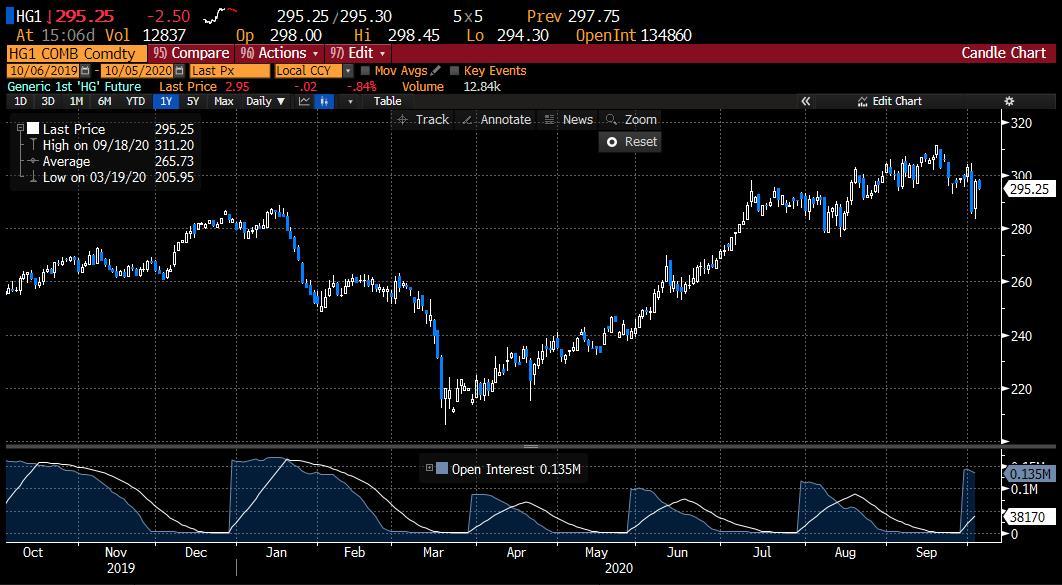Click the settings gear icon
The image size is (1062, 585).
coord(1008,102)
